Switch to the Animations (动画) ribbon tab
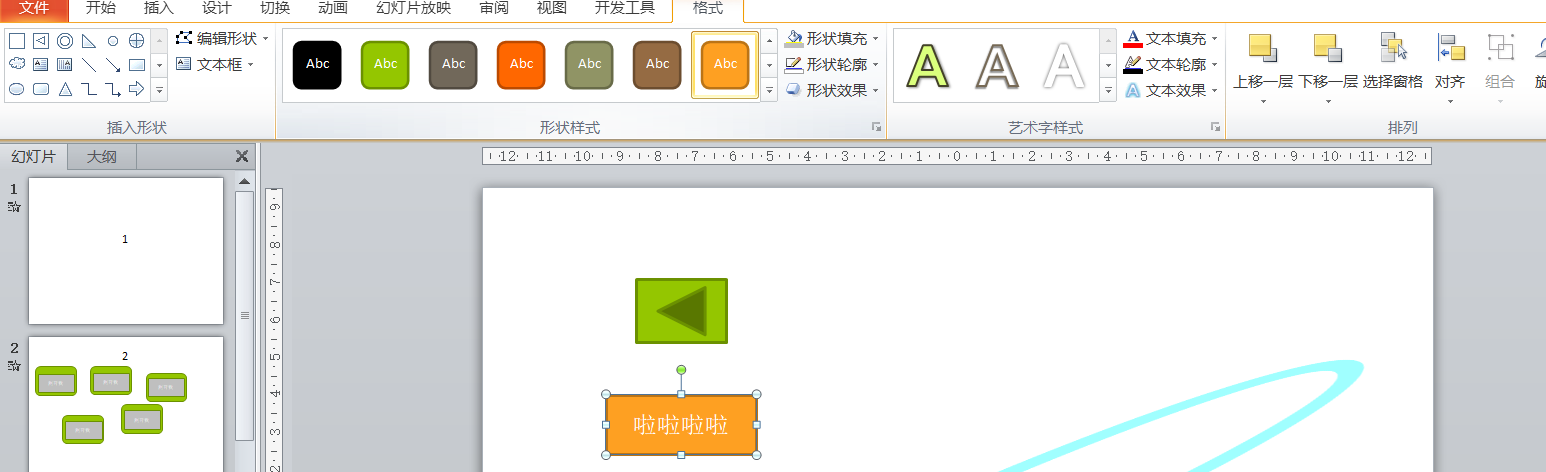1546x472 pixels. 332,9
